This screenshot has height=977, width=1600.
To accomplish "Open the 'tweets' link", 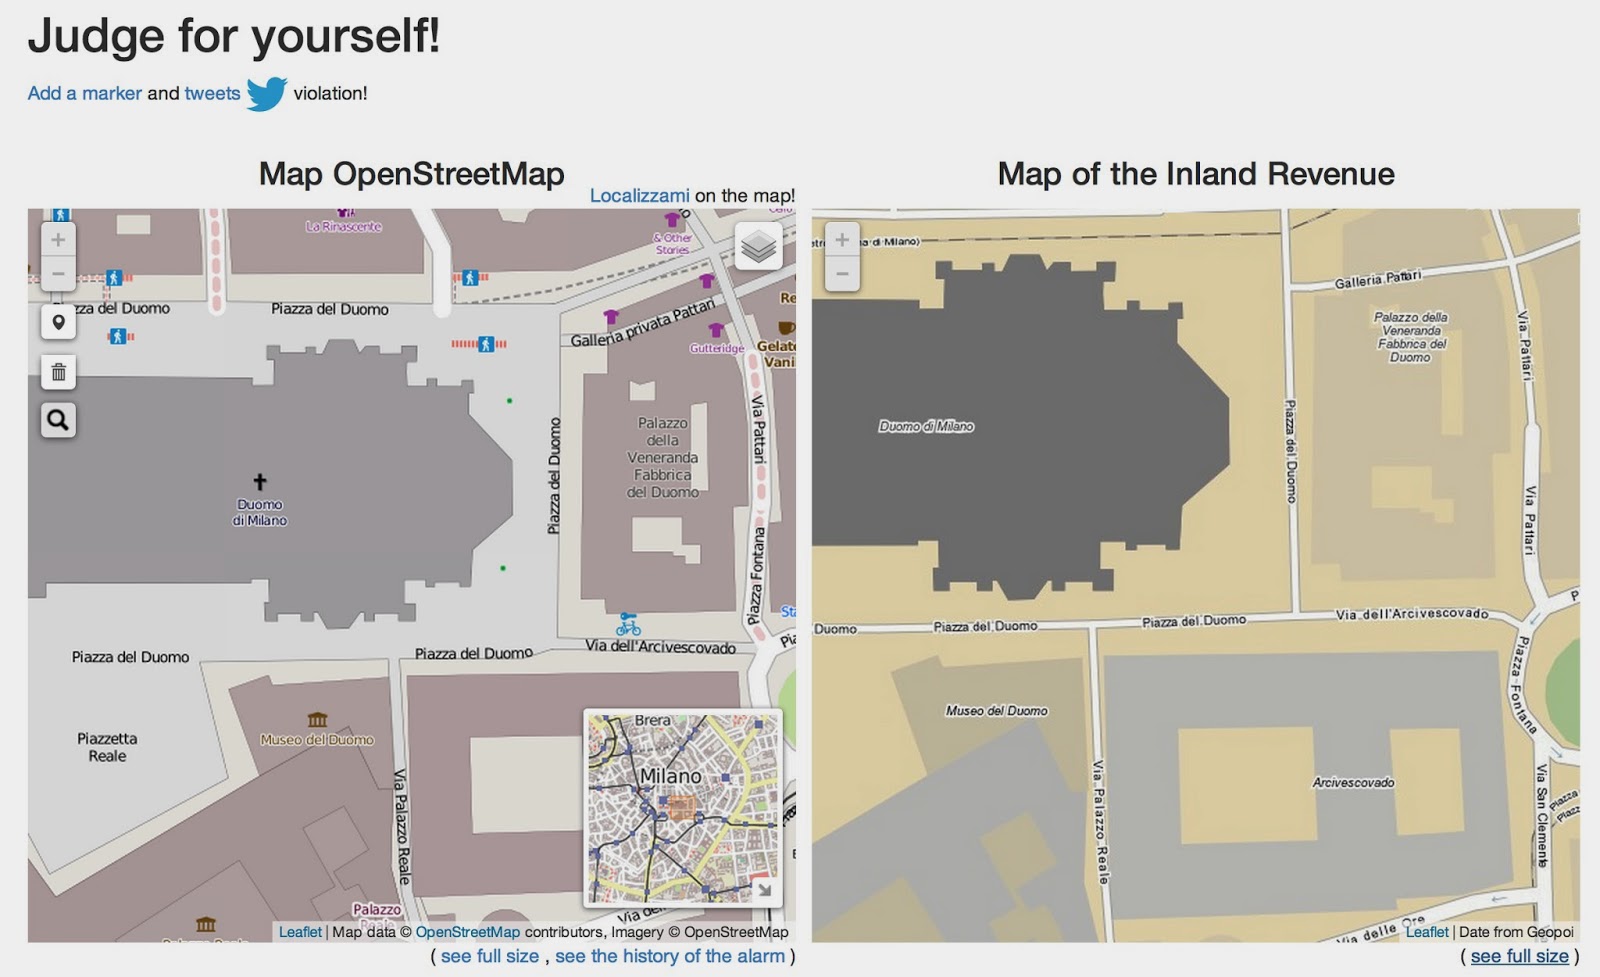I will [x=212, y=93].
